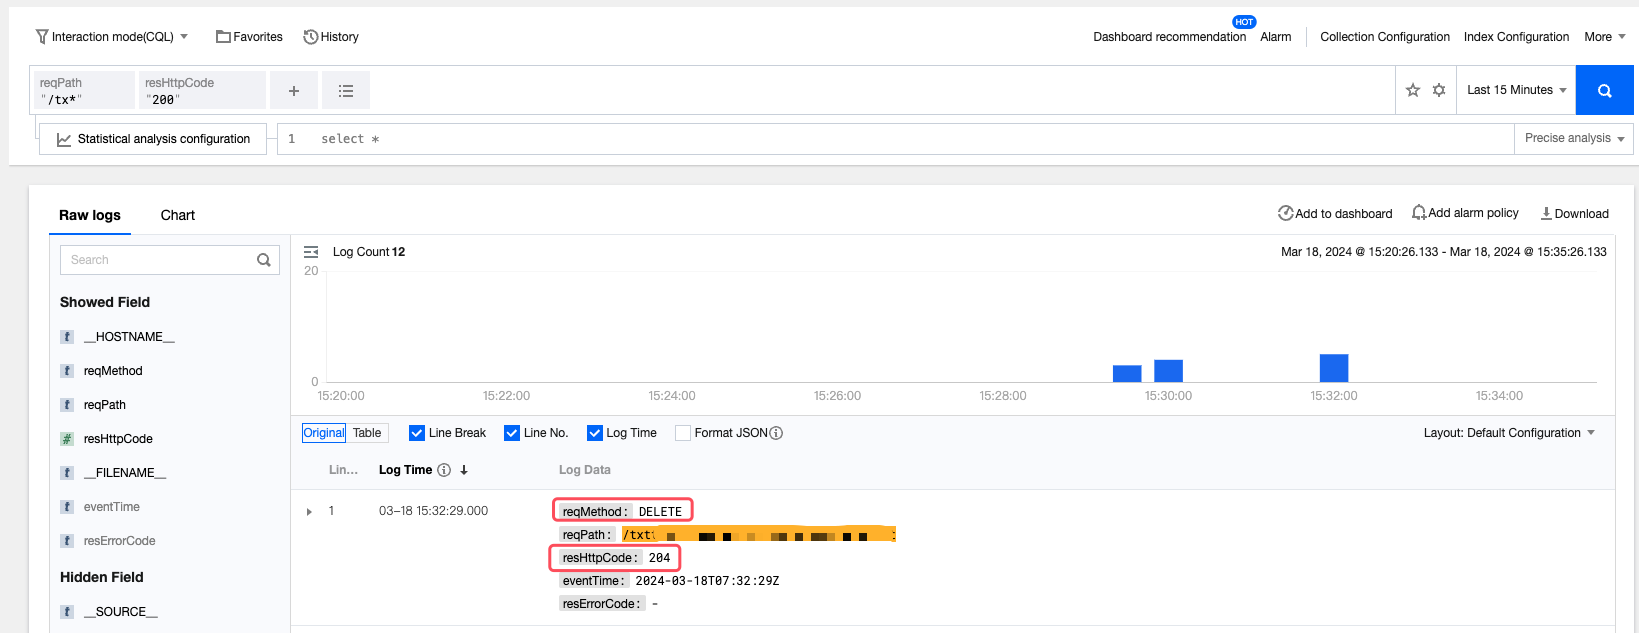Image resolution: width=1639 pixels, height=633 pixels.
Task: Uncheck the Log Time checkbox
Action: [x=595, y=433]
